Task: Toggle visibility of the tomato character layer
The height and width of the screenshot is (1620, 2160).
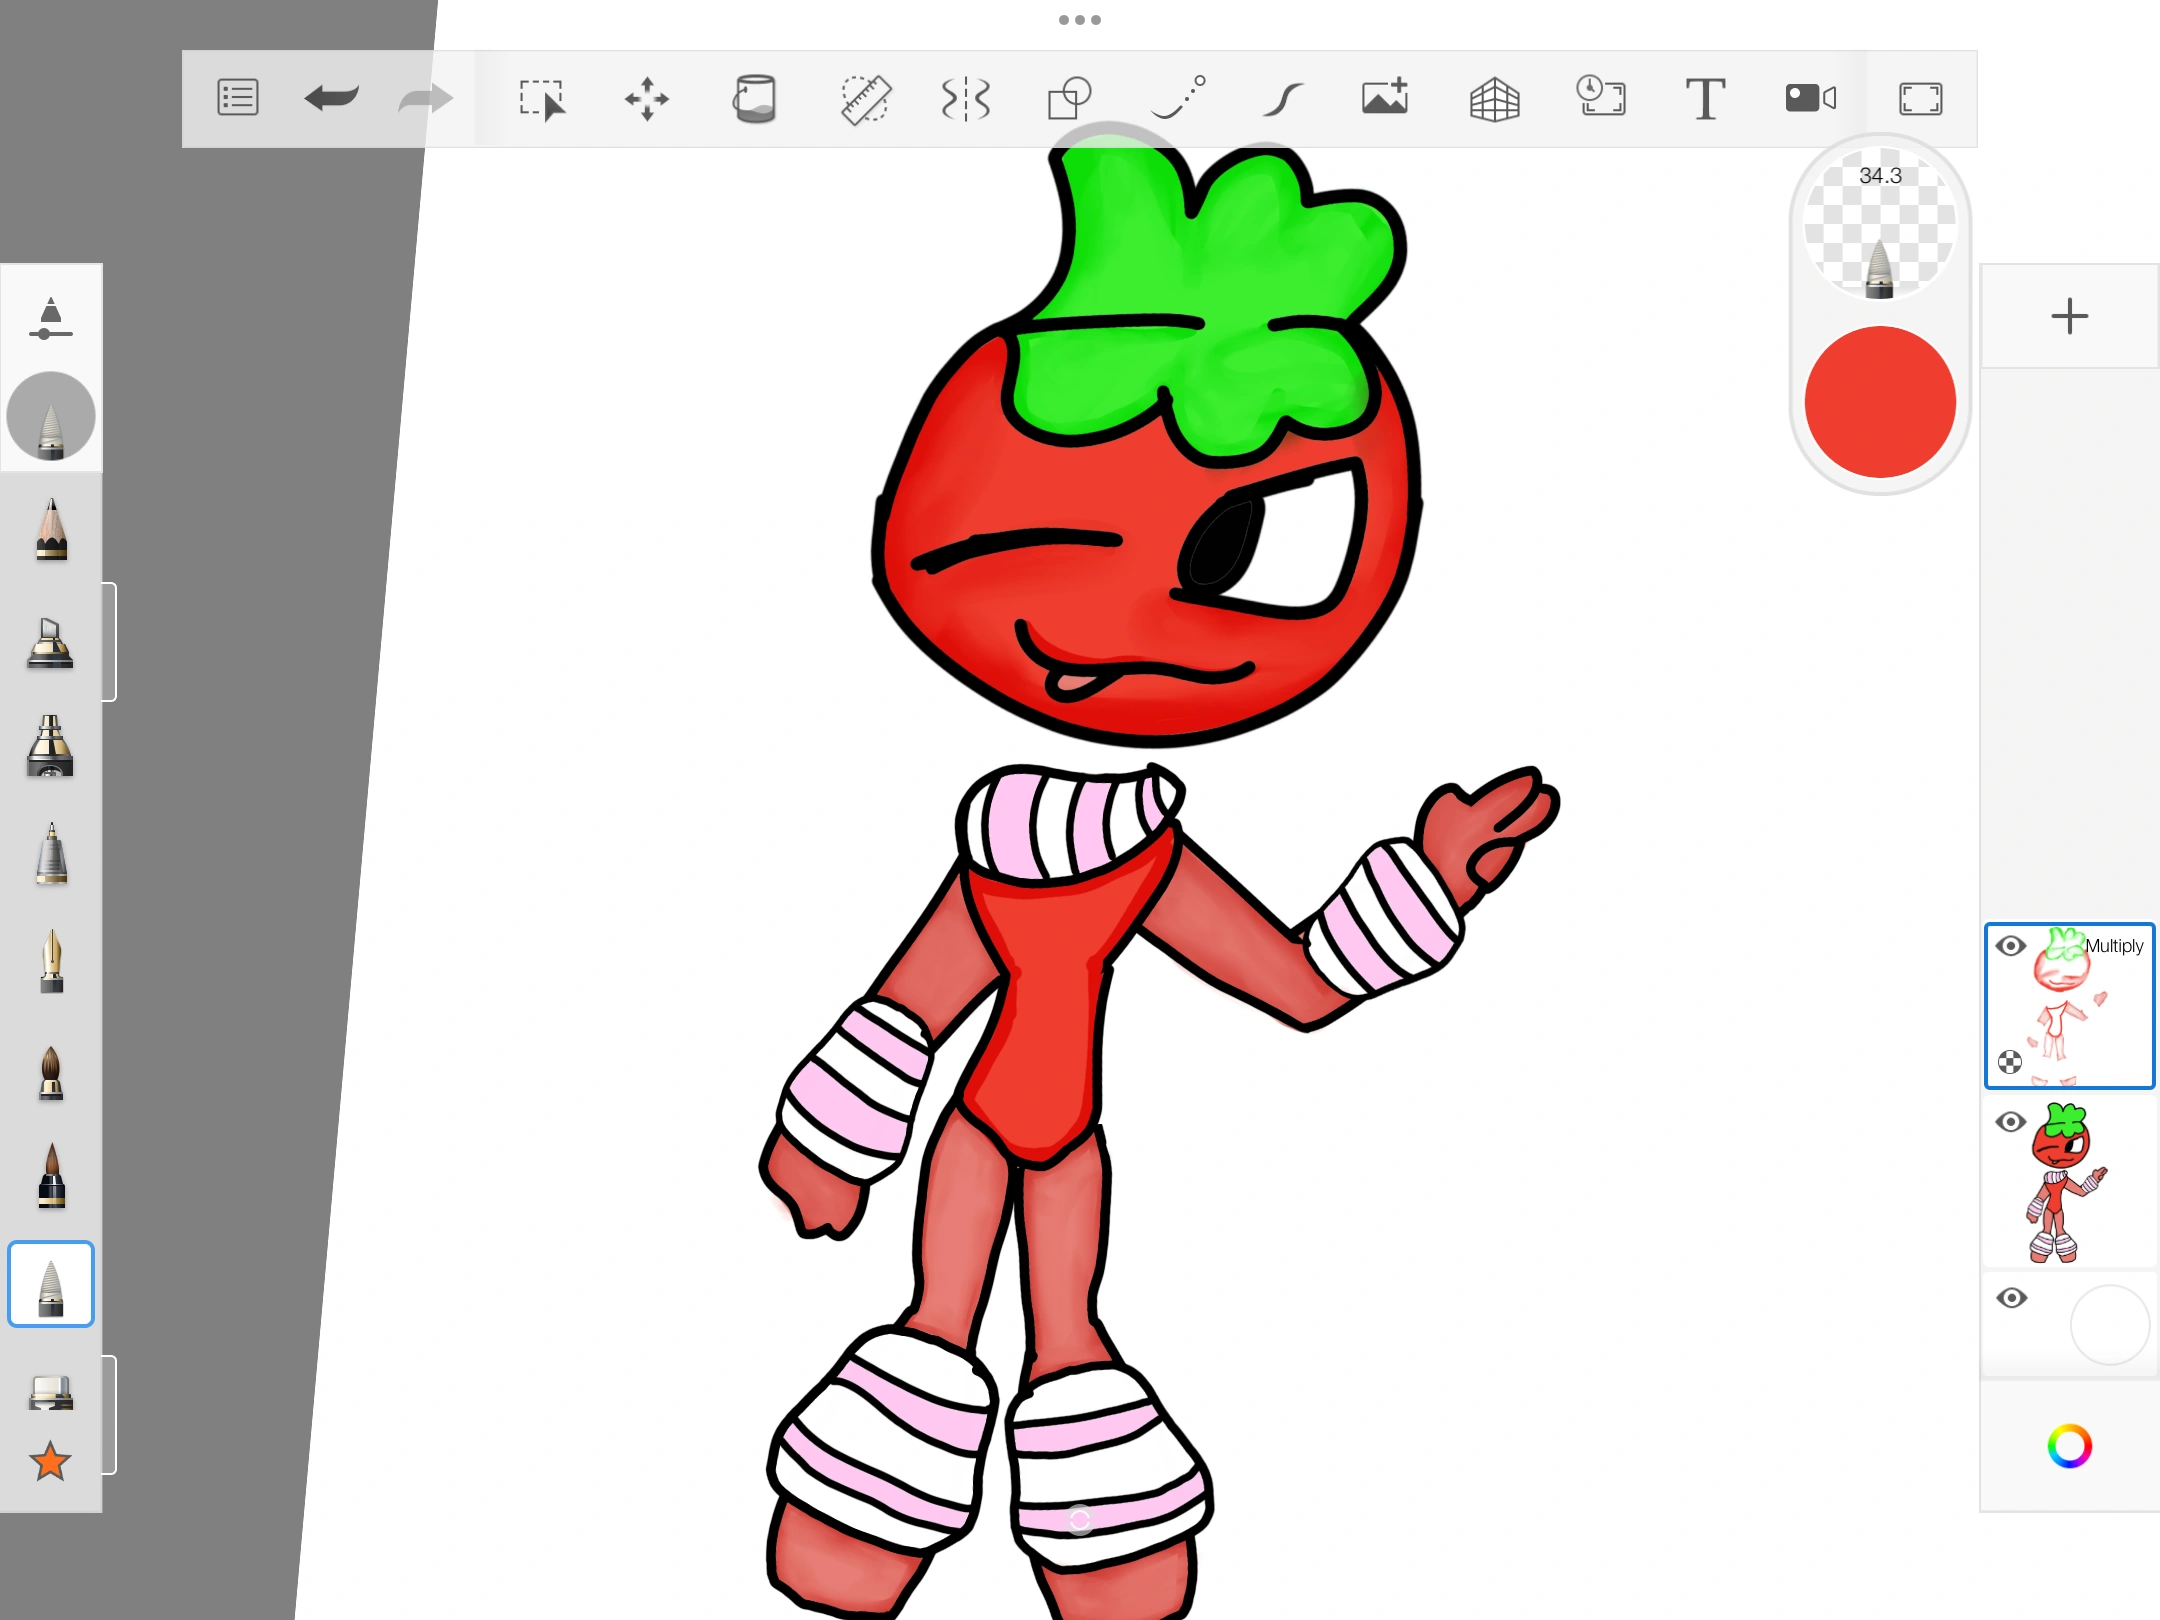Action: (2011, 1123)
